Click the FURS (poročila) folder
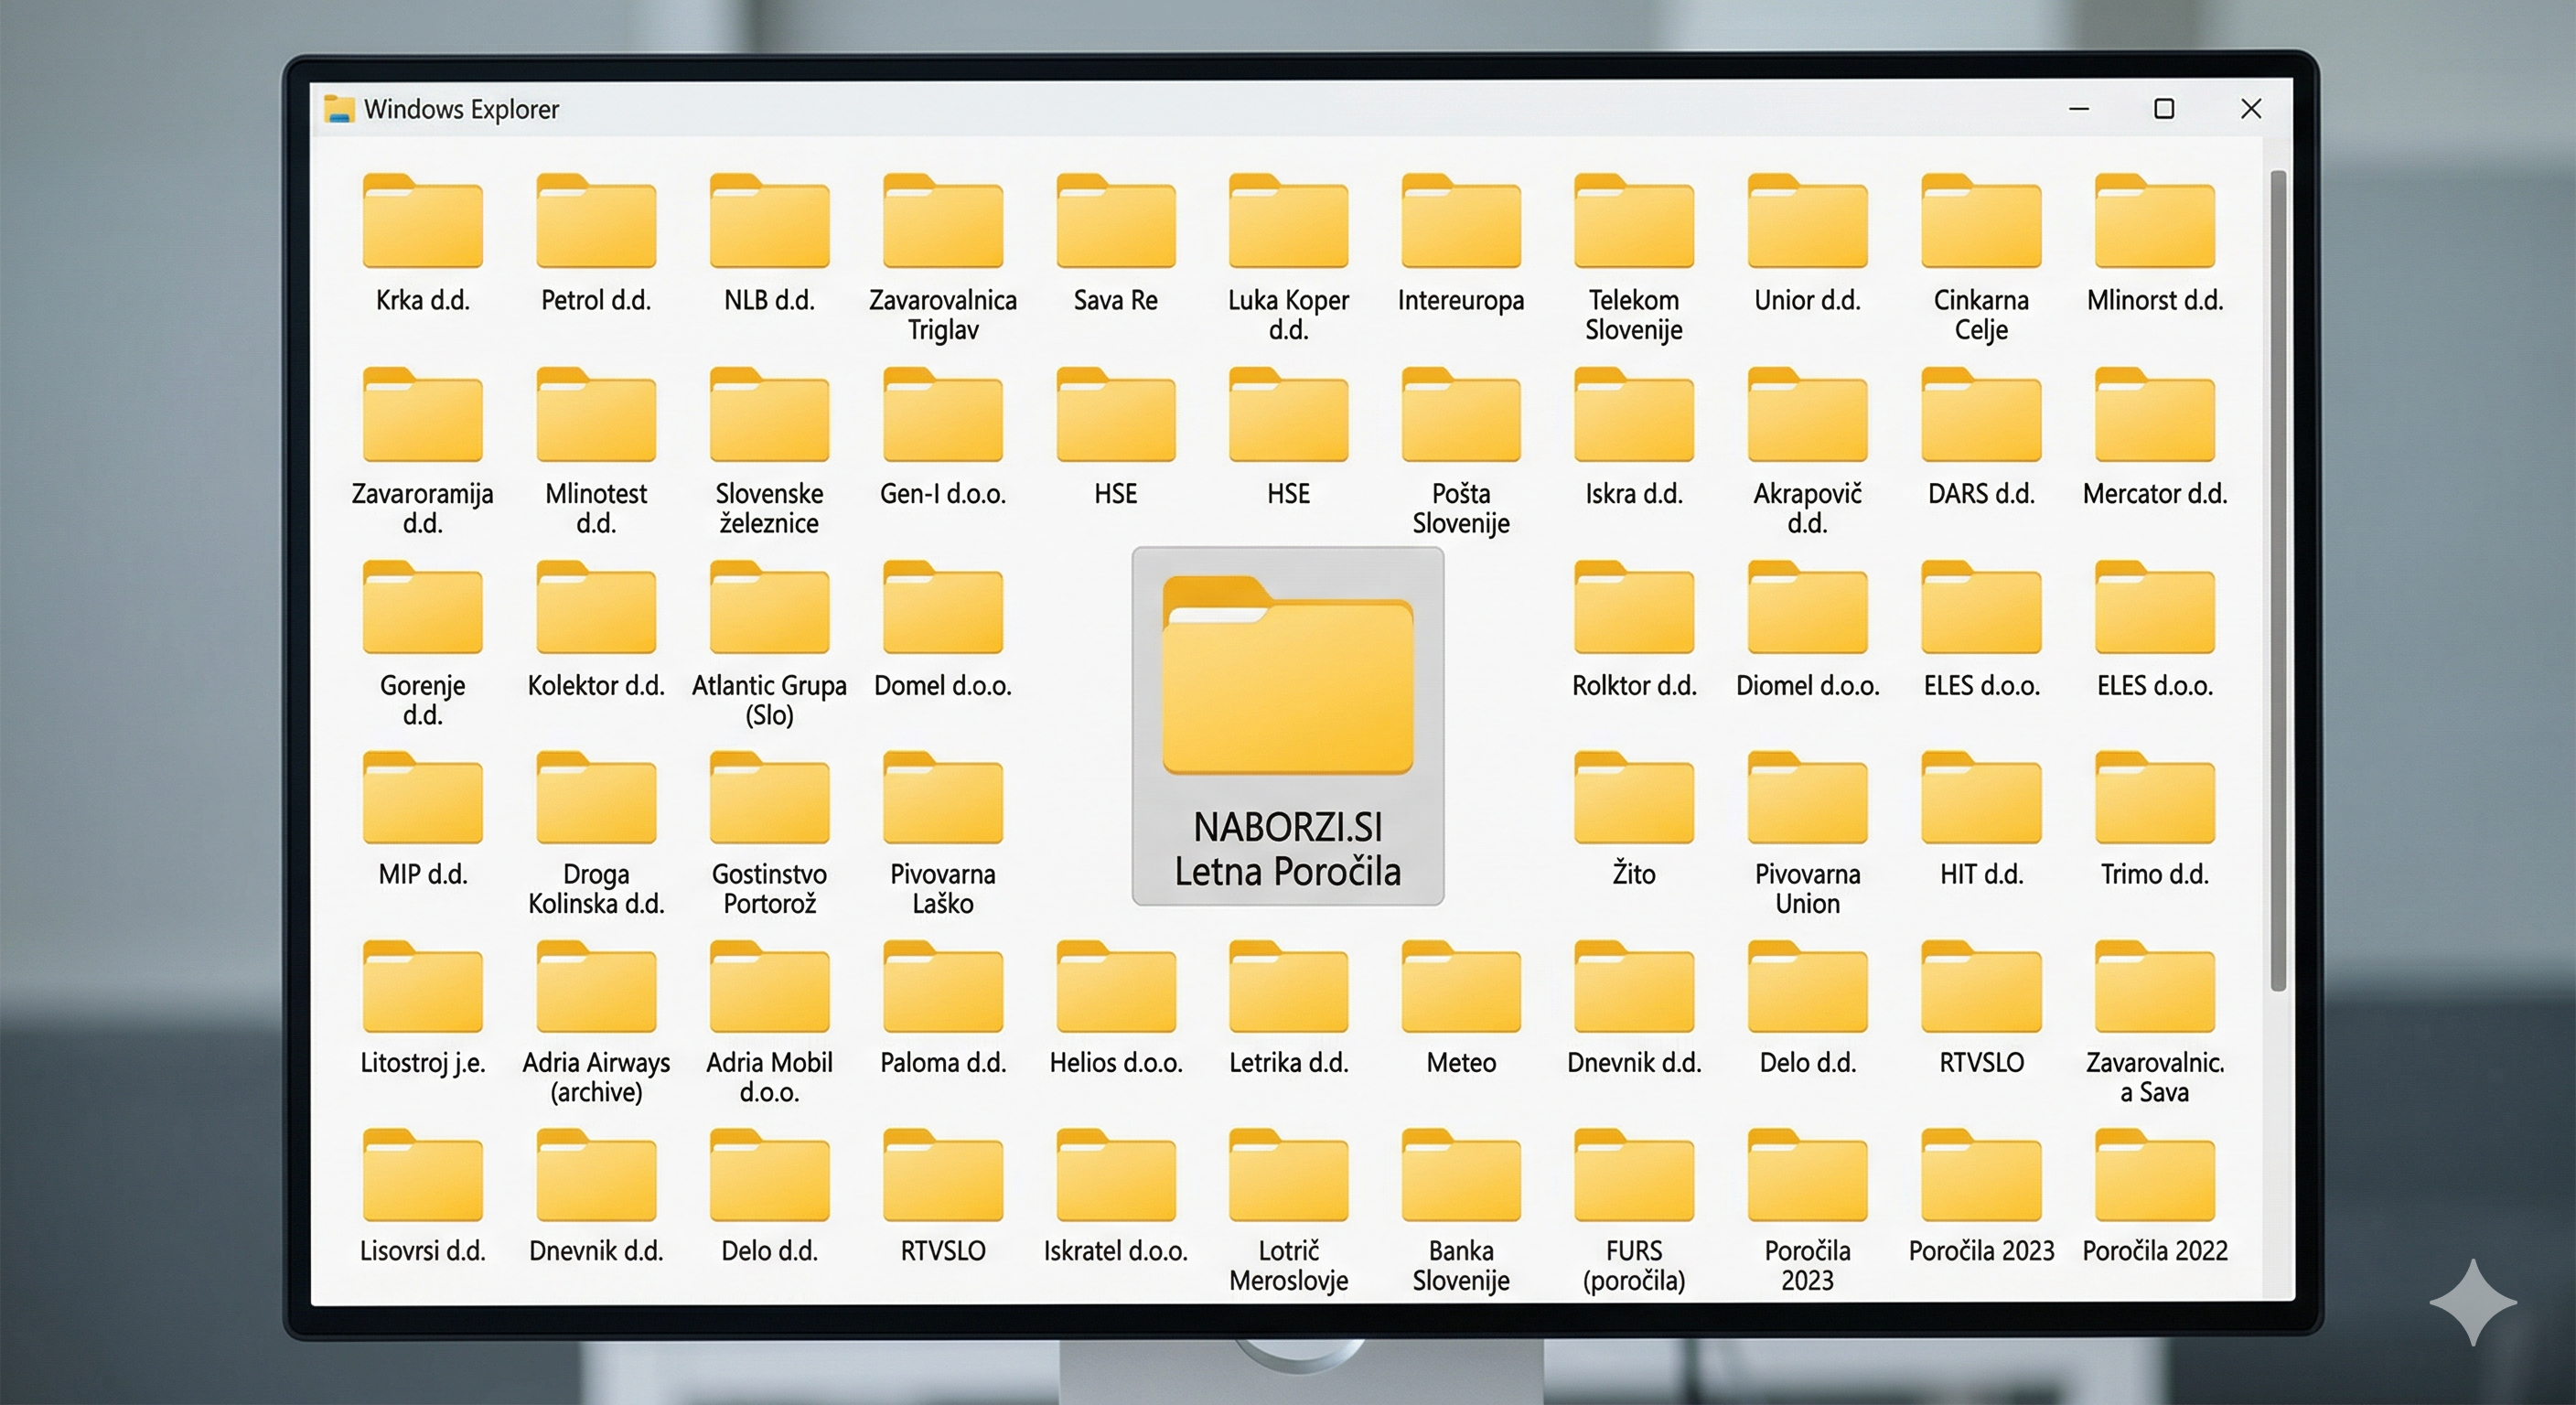 (1633, 1177)
